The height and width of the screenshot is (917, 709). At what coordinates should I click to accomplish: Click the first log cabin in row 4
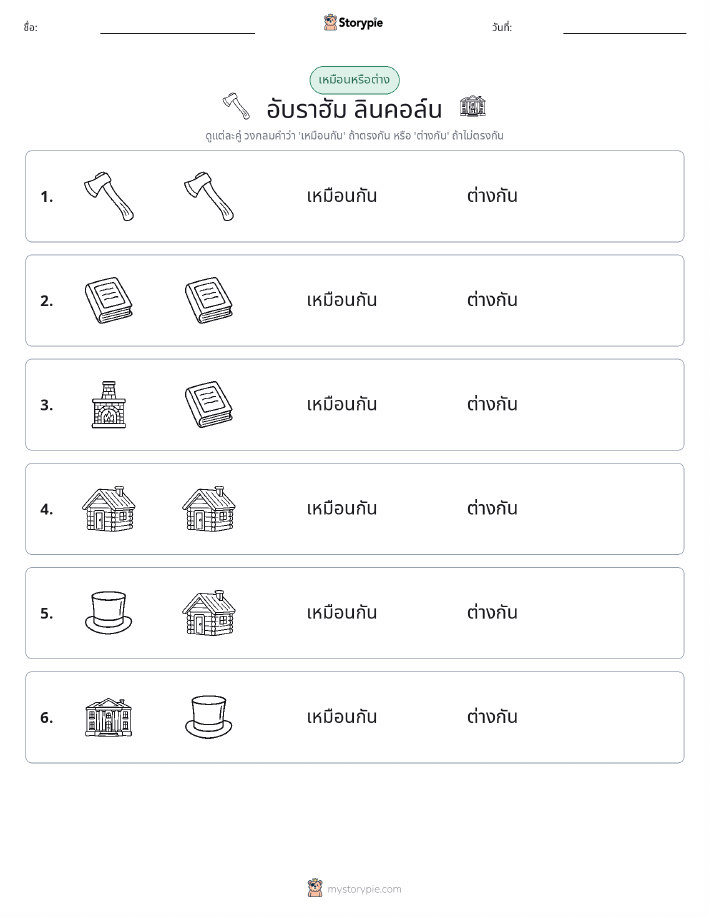(x=109, y=509)
